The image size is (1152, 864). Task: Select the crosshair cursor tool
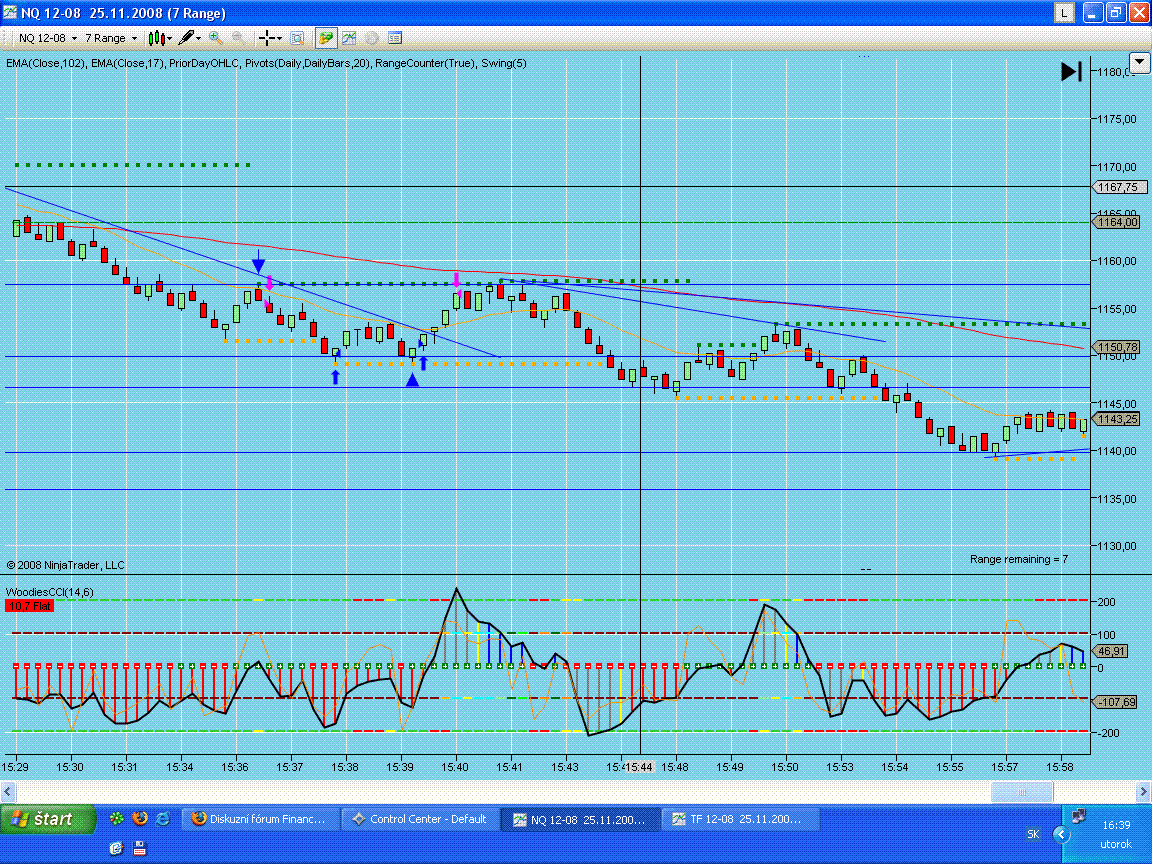point(269,38)
